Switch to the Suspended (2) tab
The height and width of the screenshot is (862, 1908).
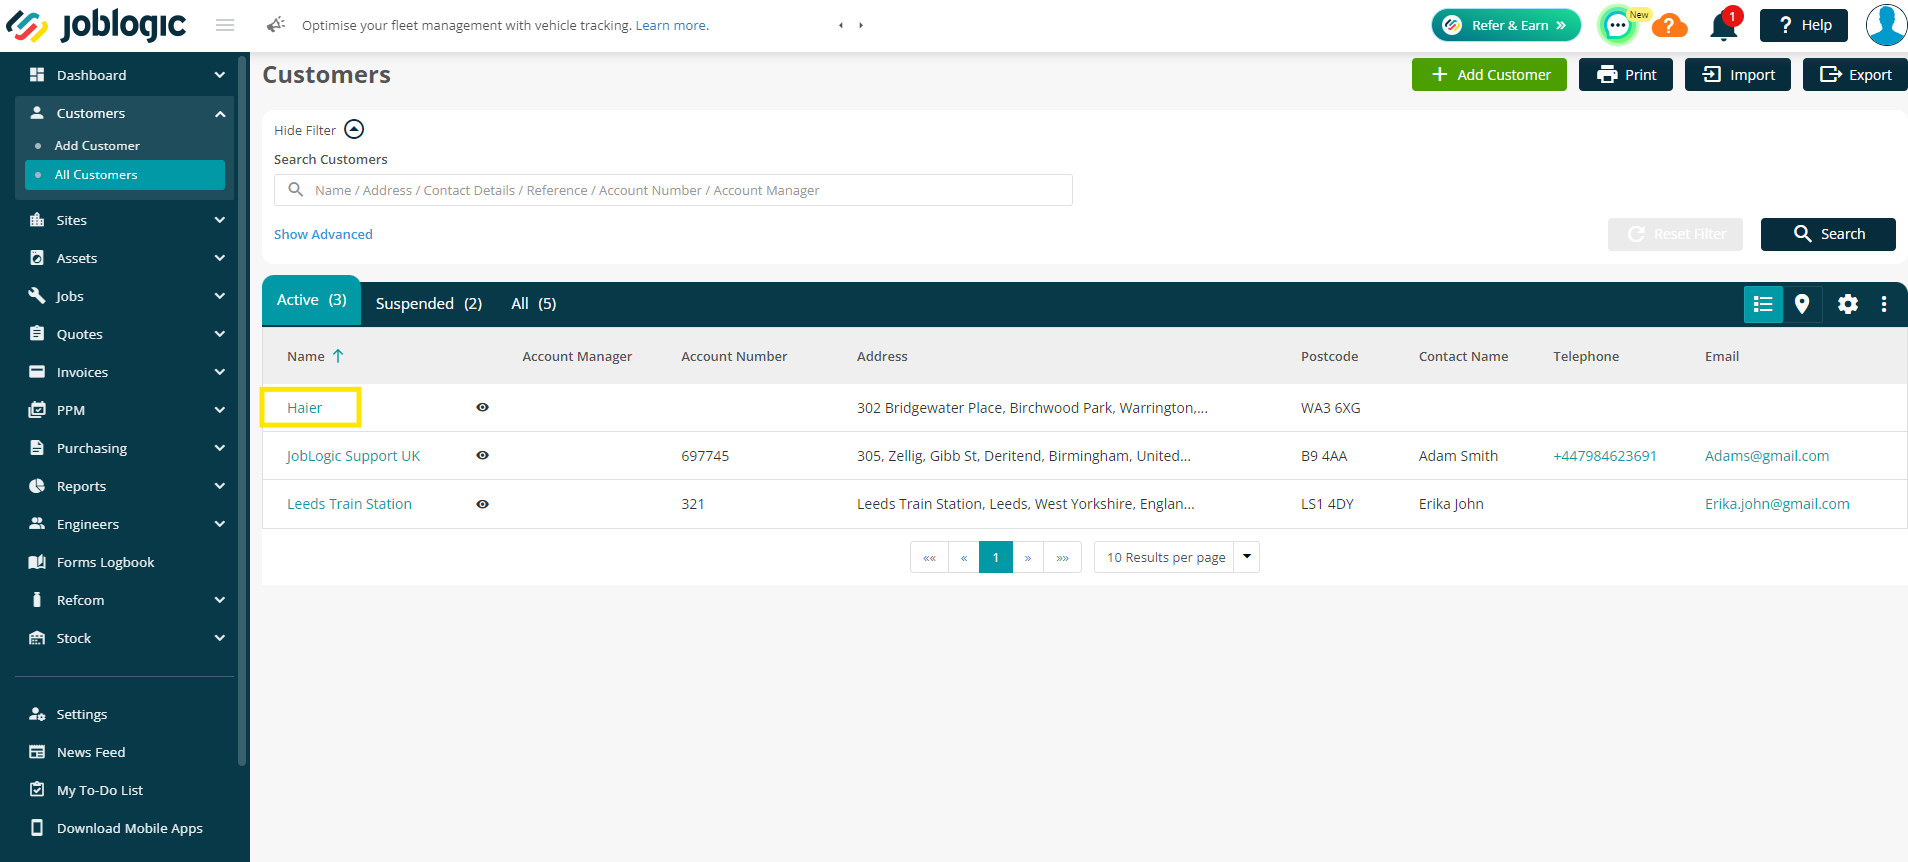429,304
